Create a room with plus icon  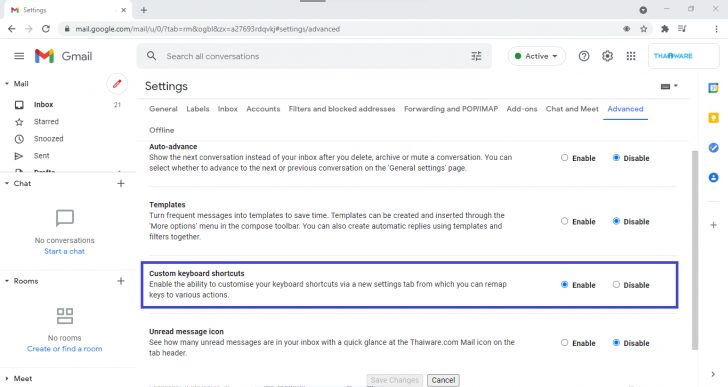[121, 281]
